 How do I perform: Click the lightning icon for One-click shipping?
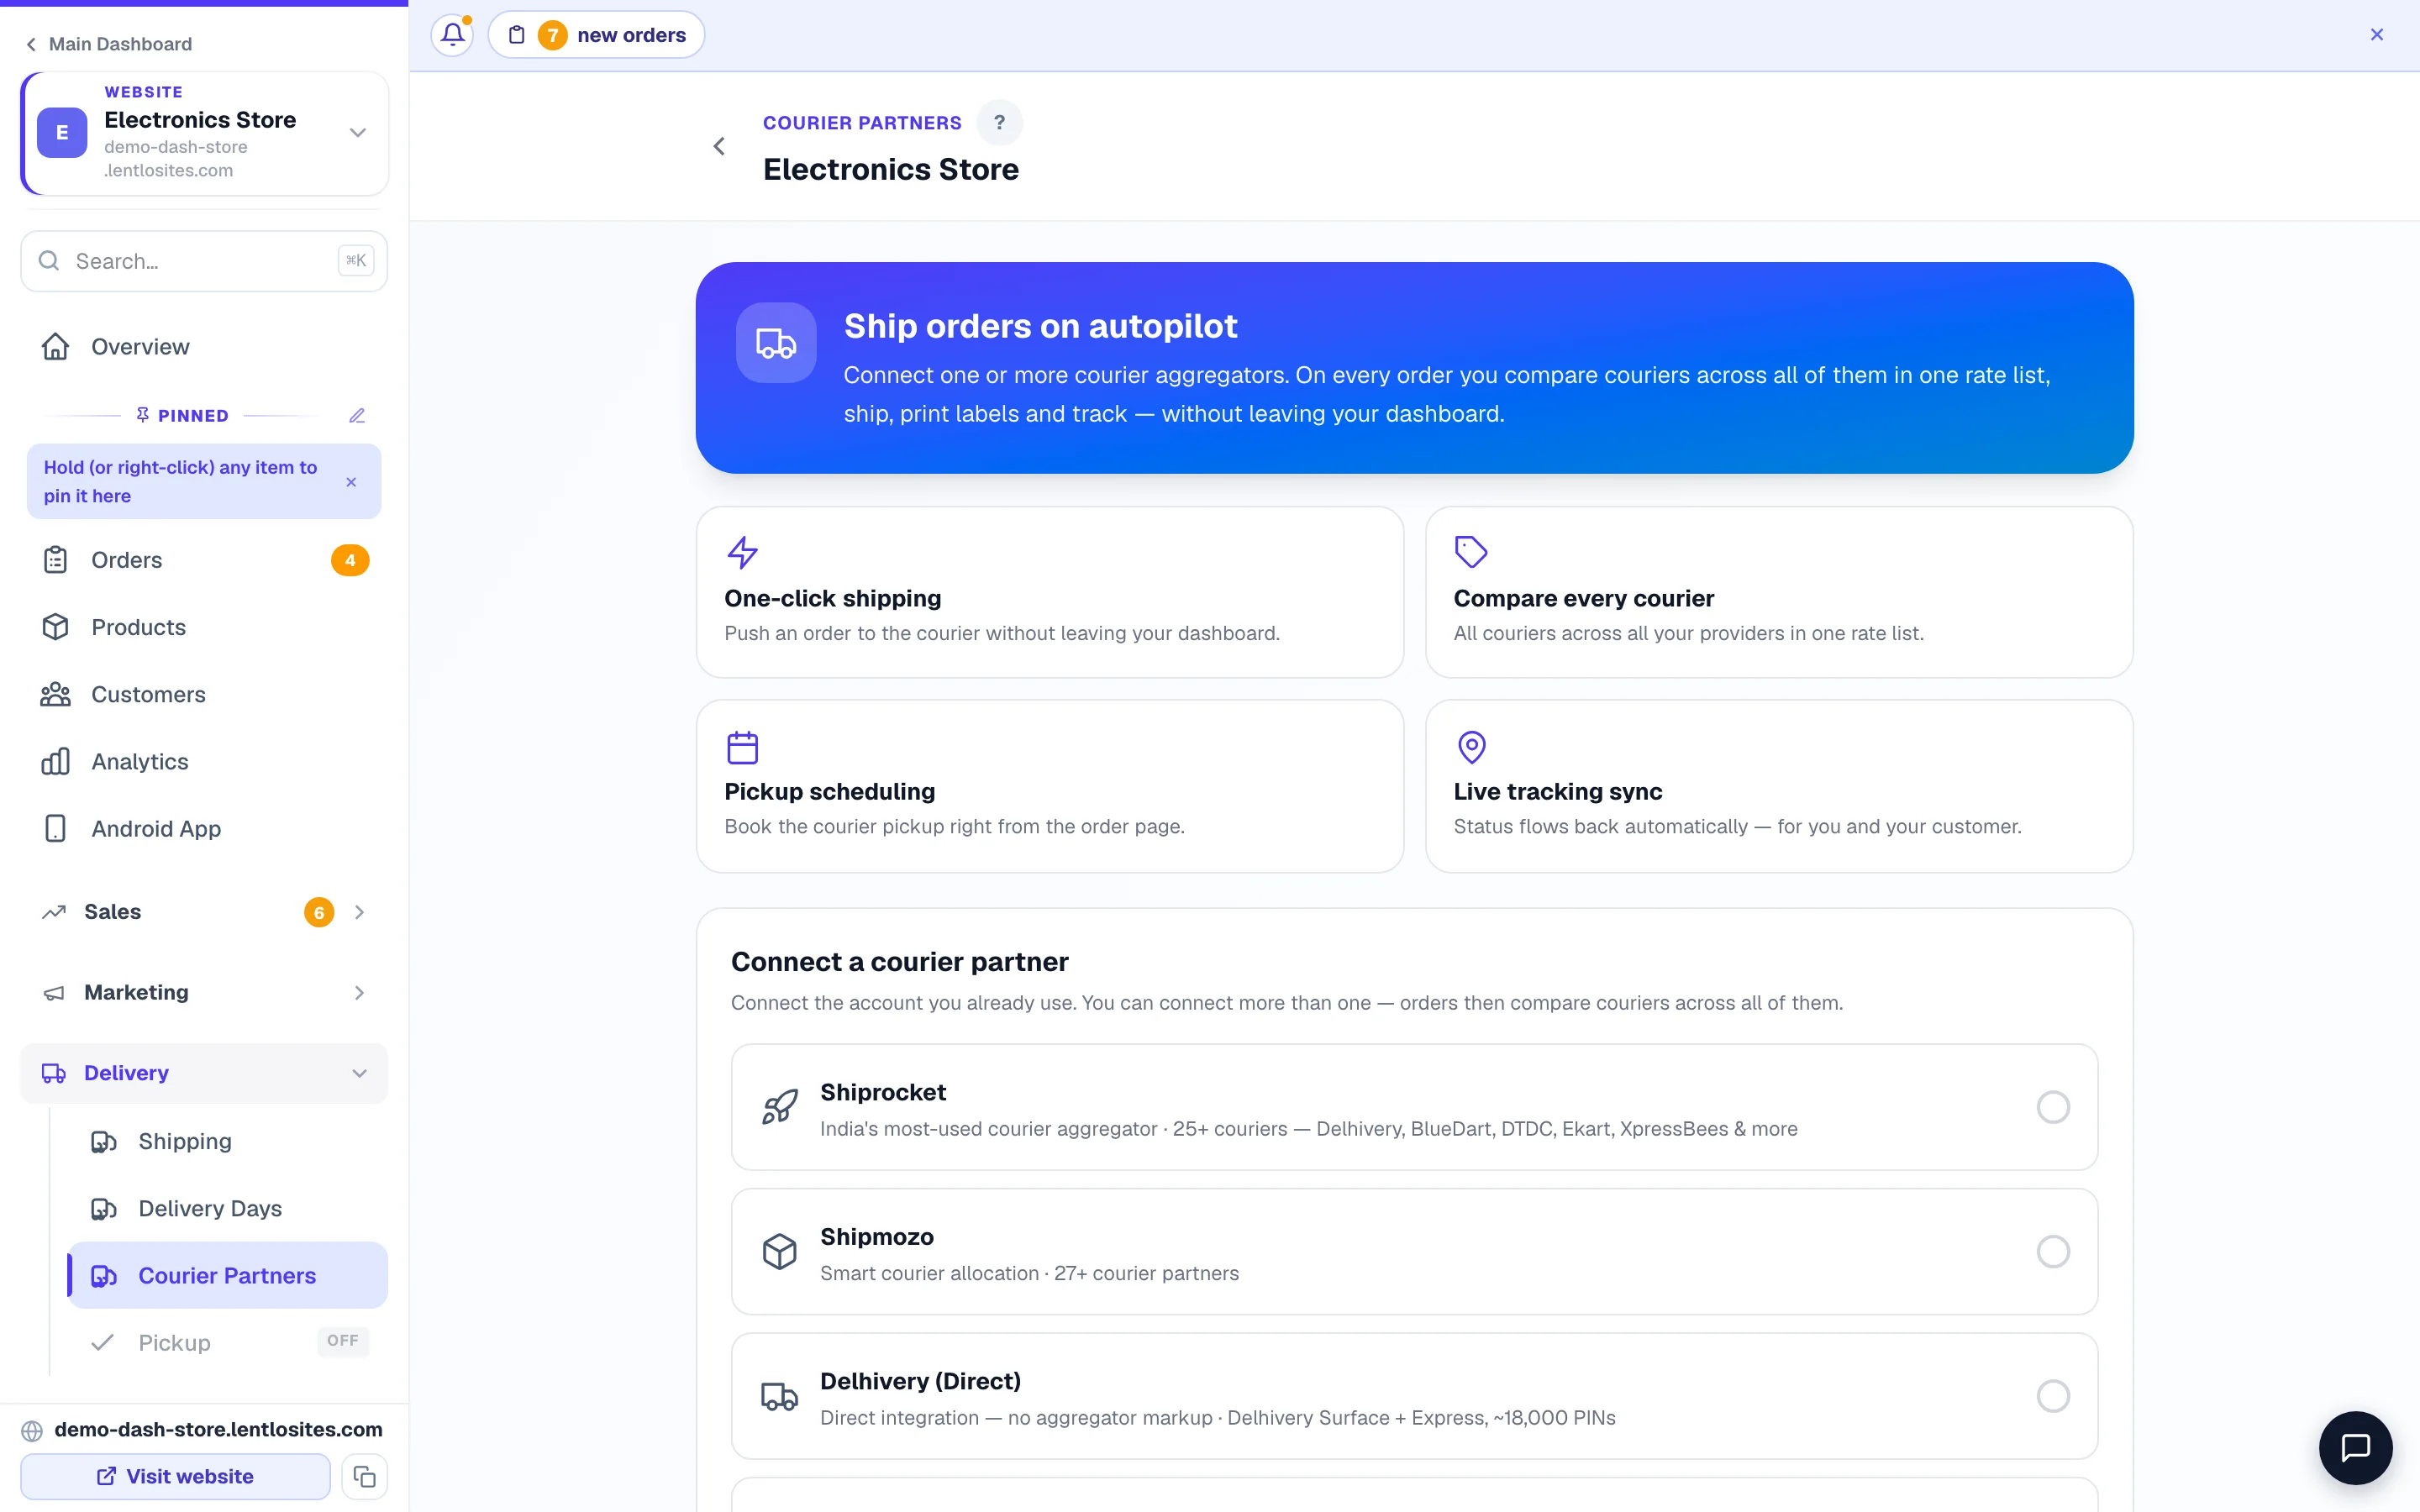742,552
